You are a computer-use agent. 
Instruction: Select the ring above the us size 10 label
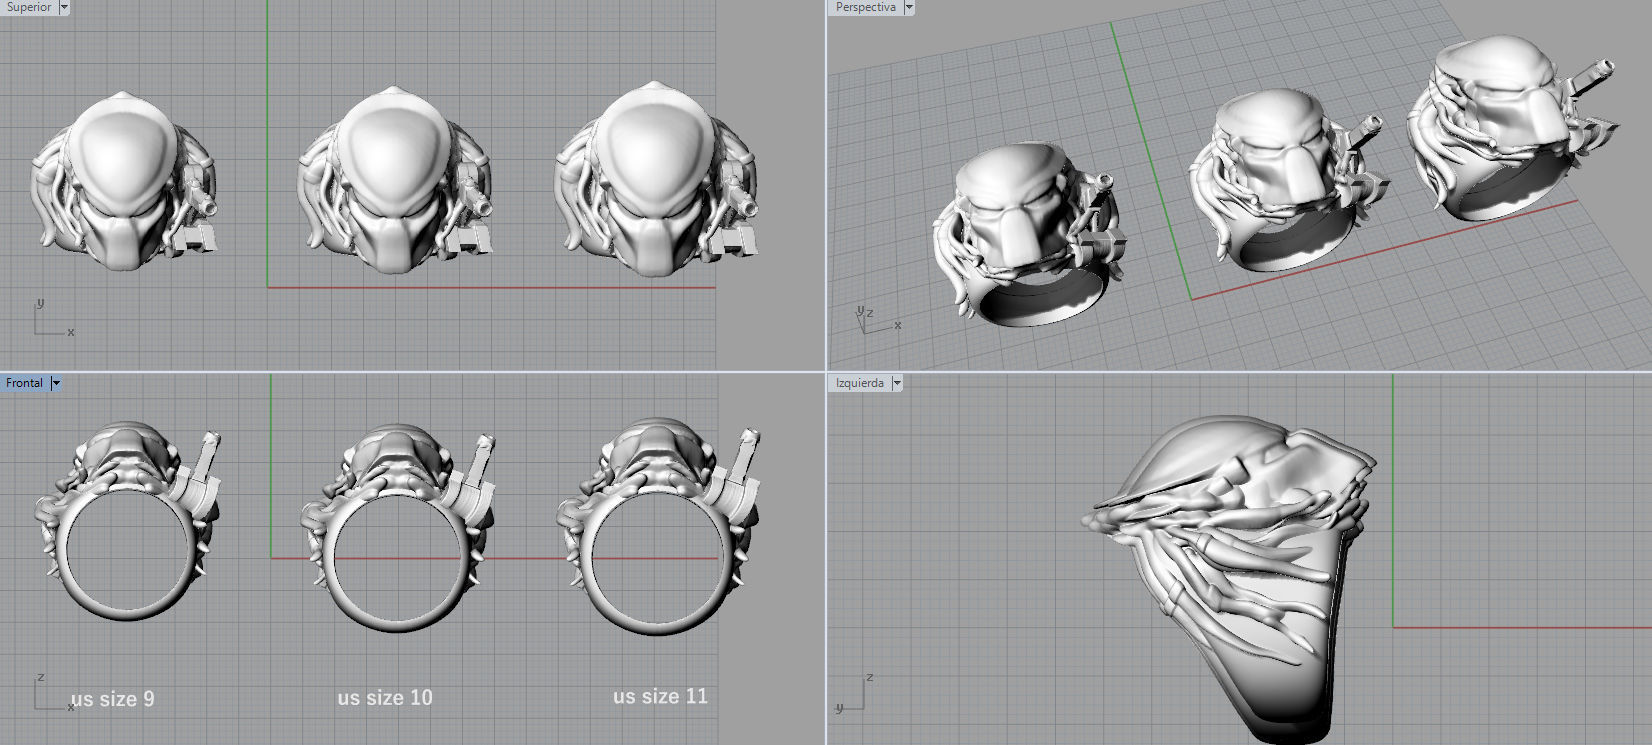pyautogui.click(x=398, y=526)
